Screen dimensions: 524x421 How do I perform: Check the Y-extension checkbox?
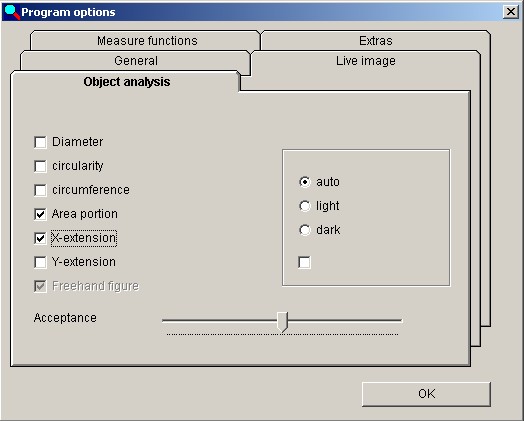(x=40, y=262)
